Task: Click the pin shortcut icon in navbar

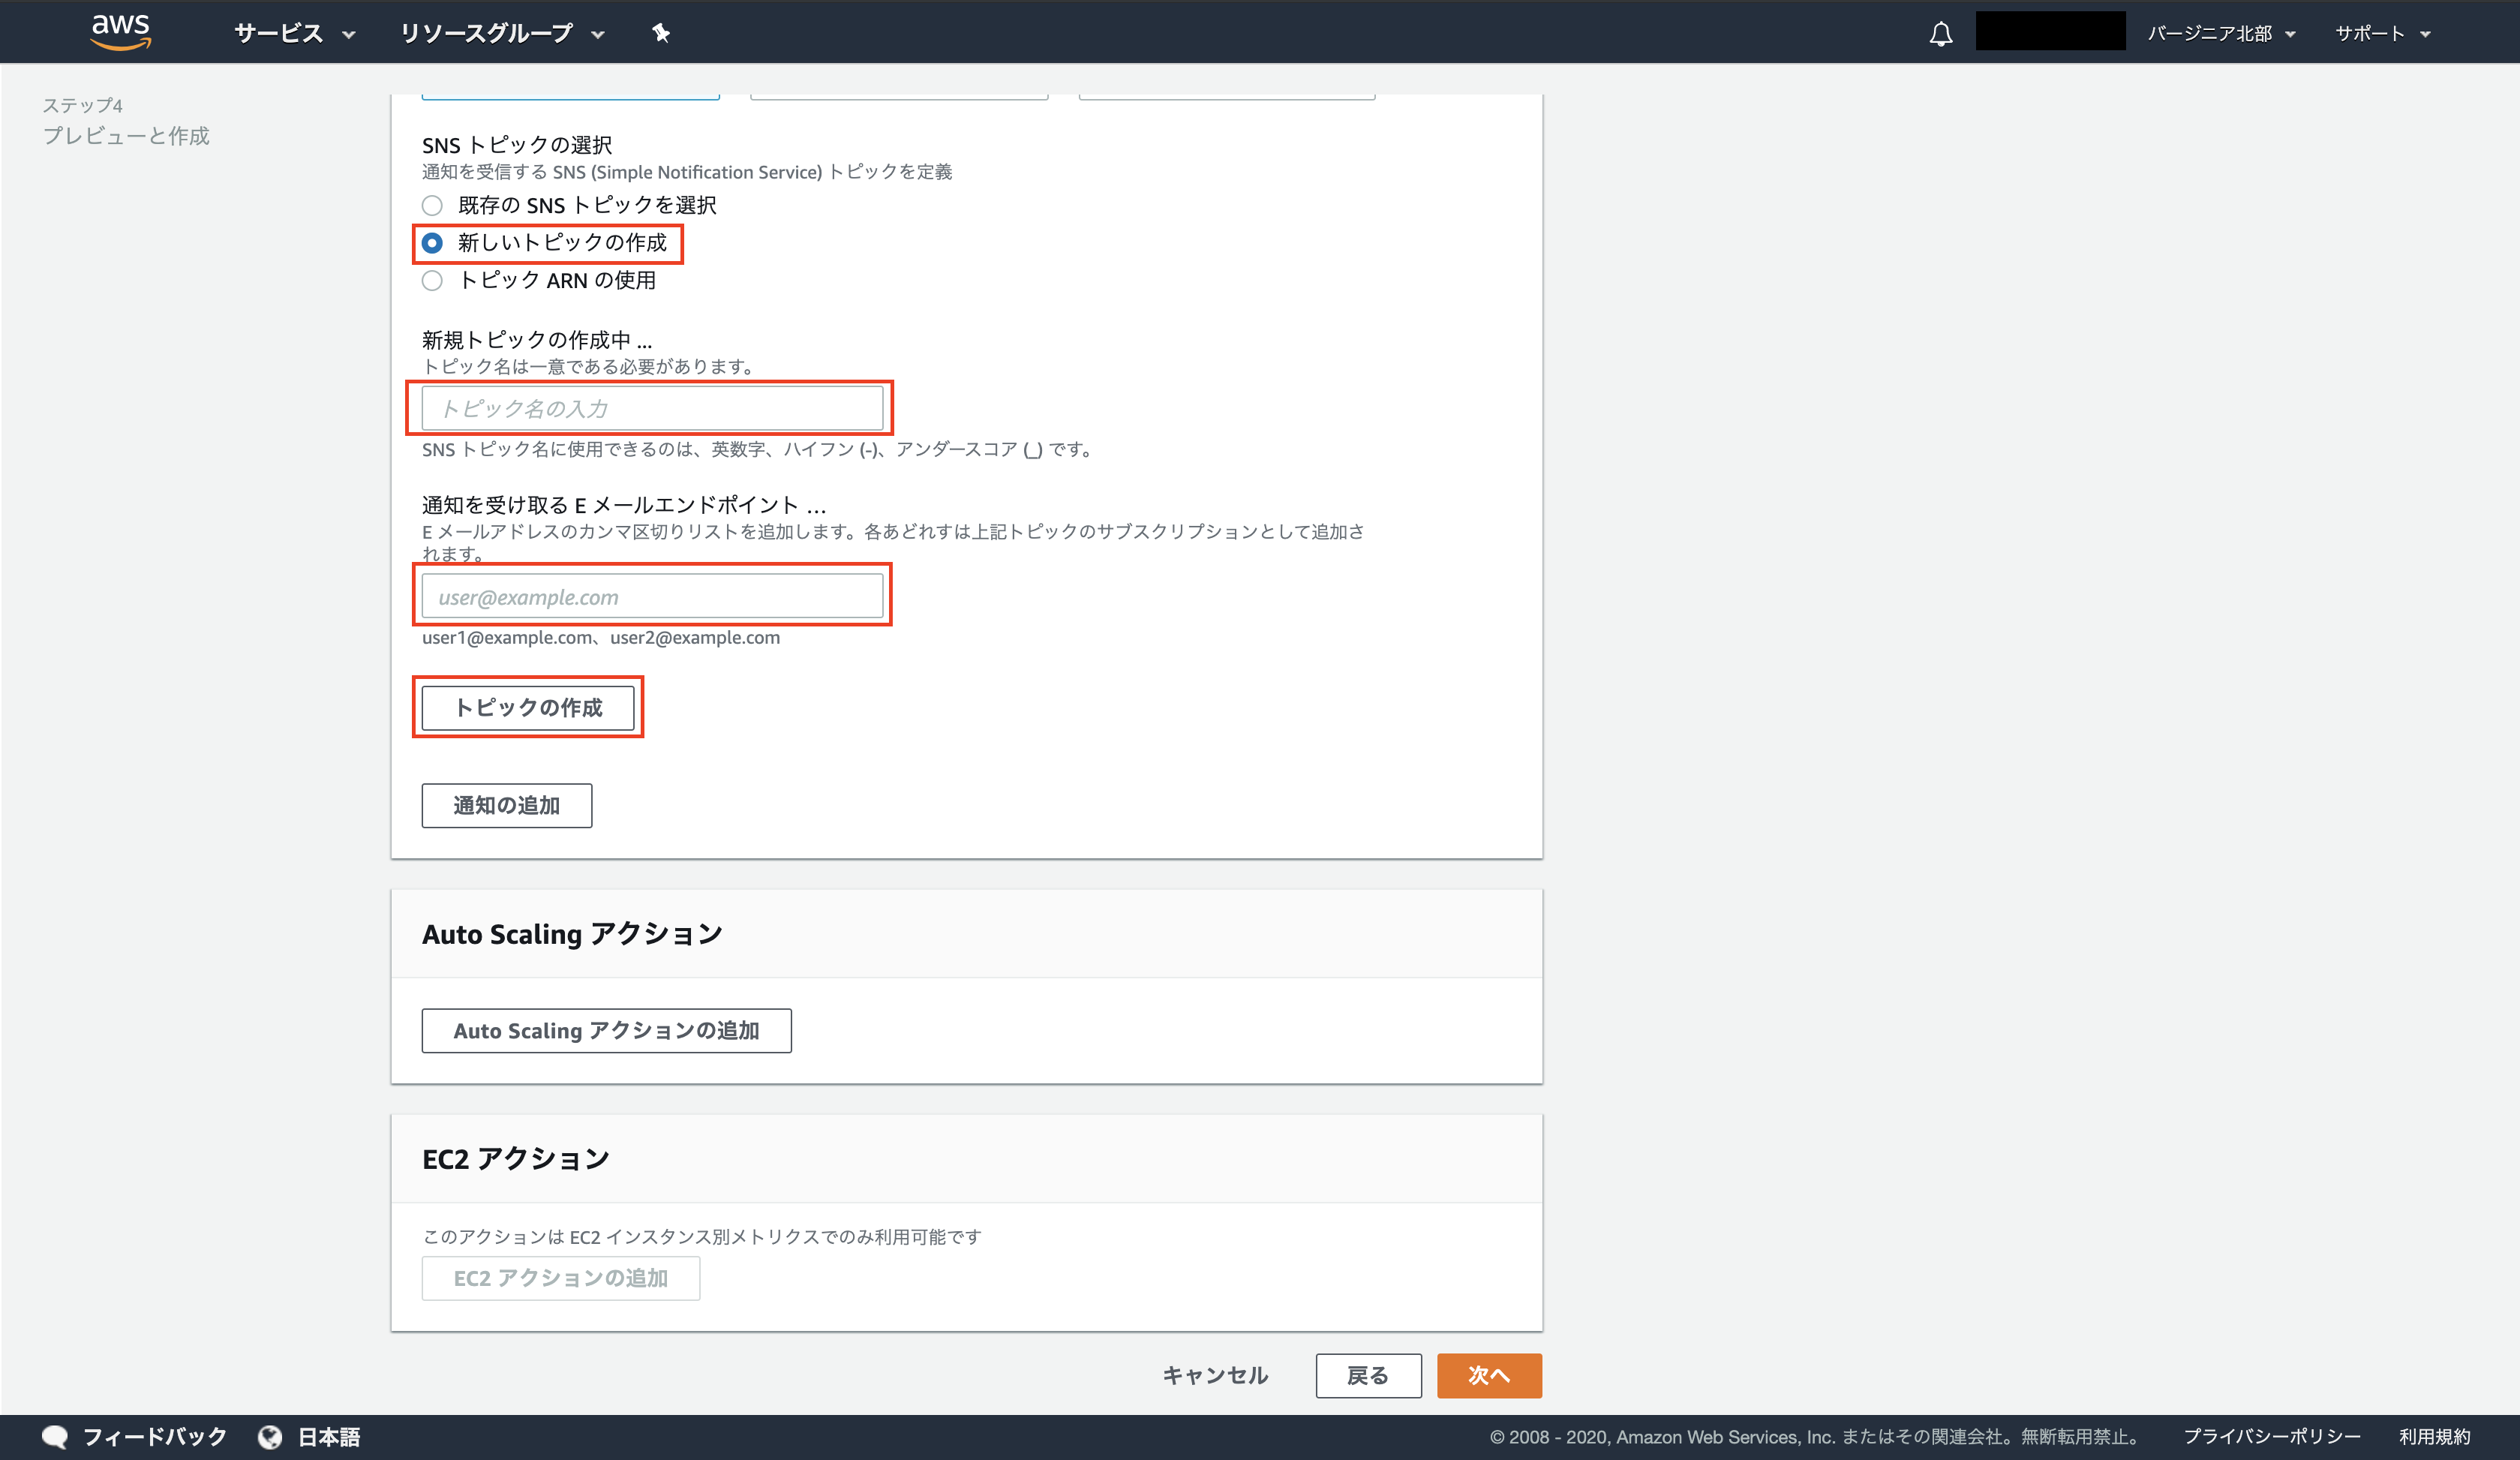Action: tap(660, 33)
